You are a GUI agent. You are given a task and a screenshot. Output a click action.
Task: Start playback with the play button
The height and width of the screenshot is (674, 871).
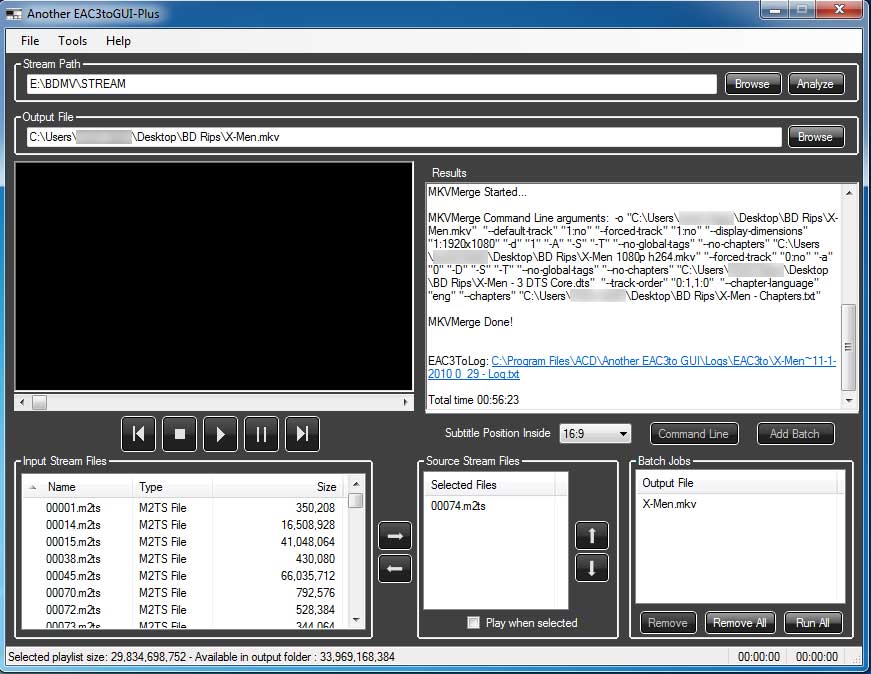[221, 434]
